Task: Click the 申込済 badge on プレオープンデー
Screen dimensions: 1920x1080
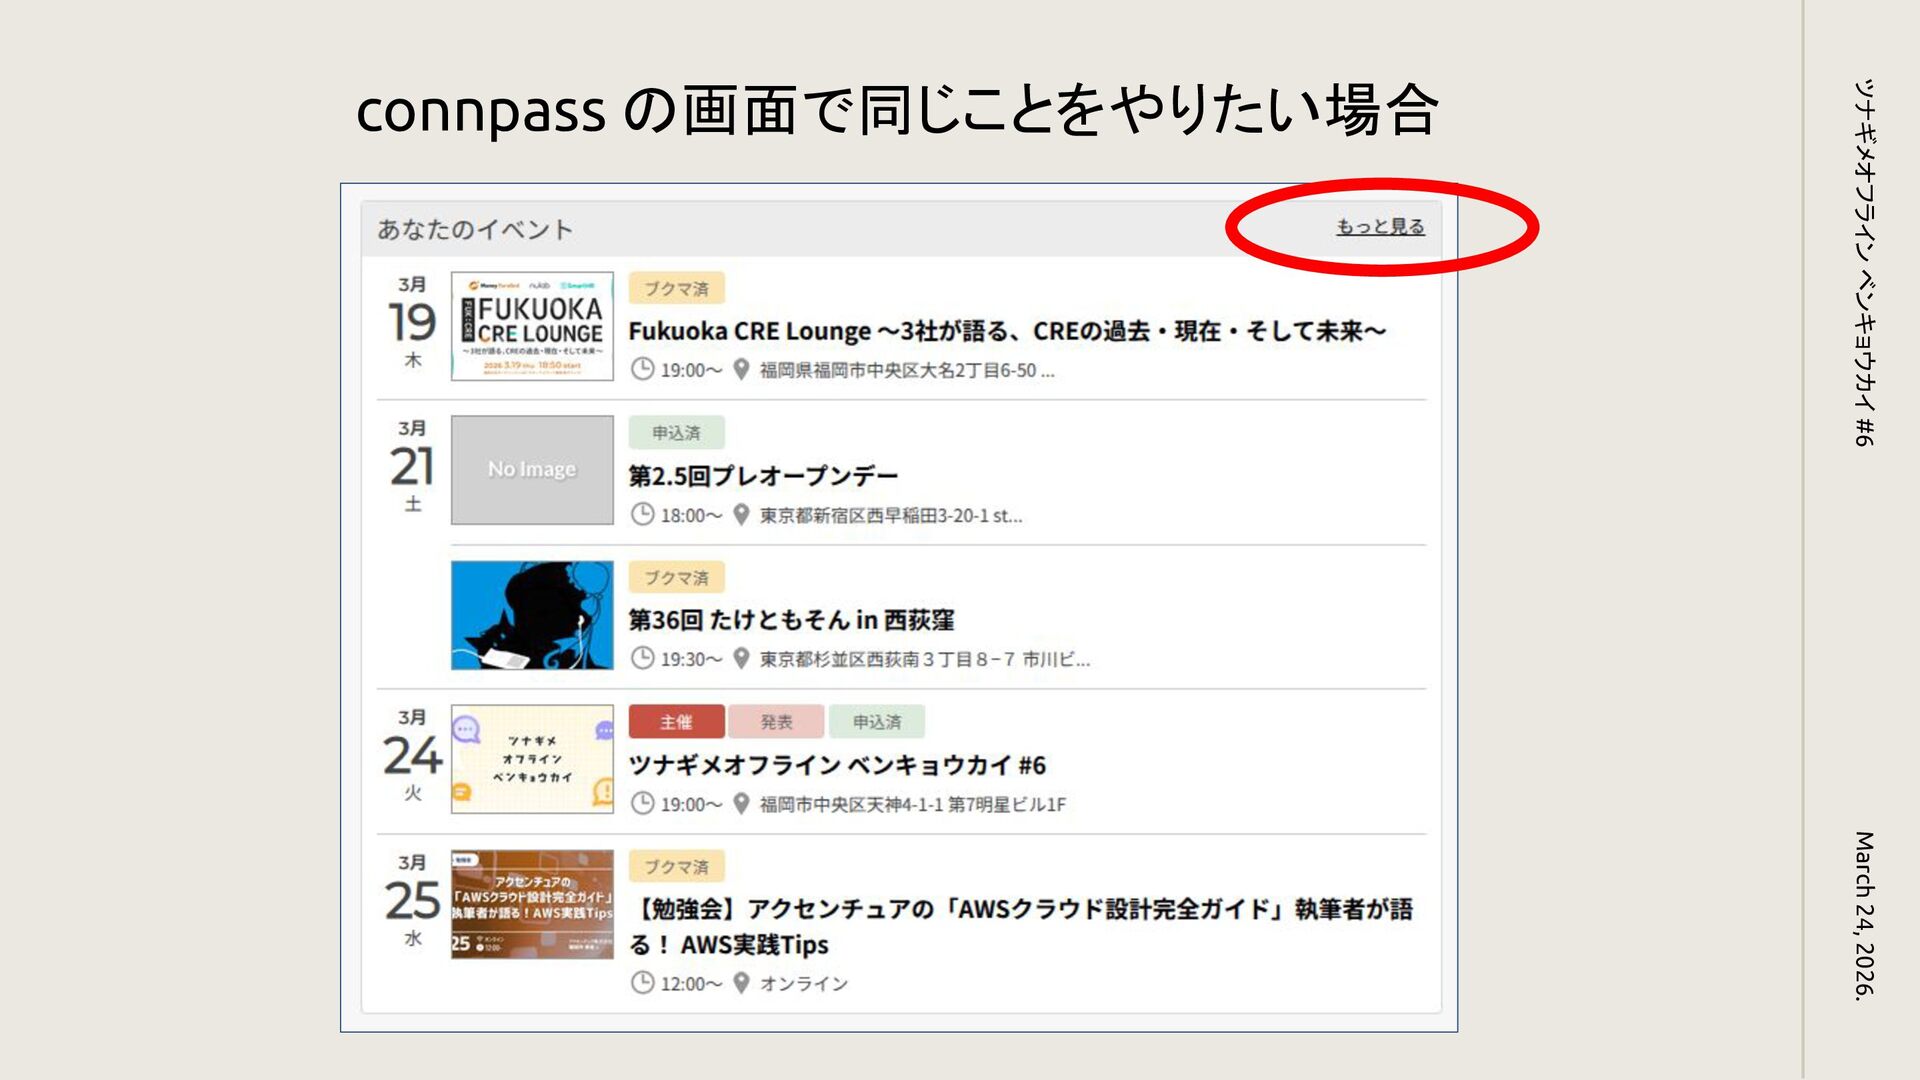Action: tap(676, 433)
